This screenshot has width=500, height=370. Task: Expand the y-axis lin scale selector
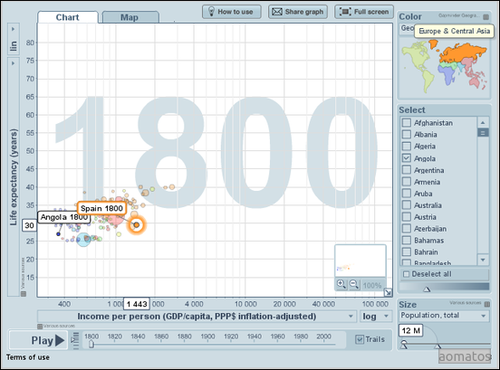(x=13, y=38)
